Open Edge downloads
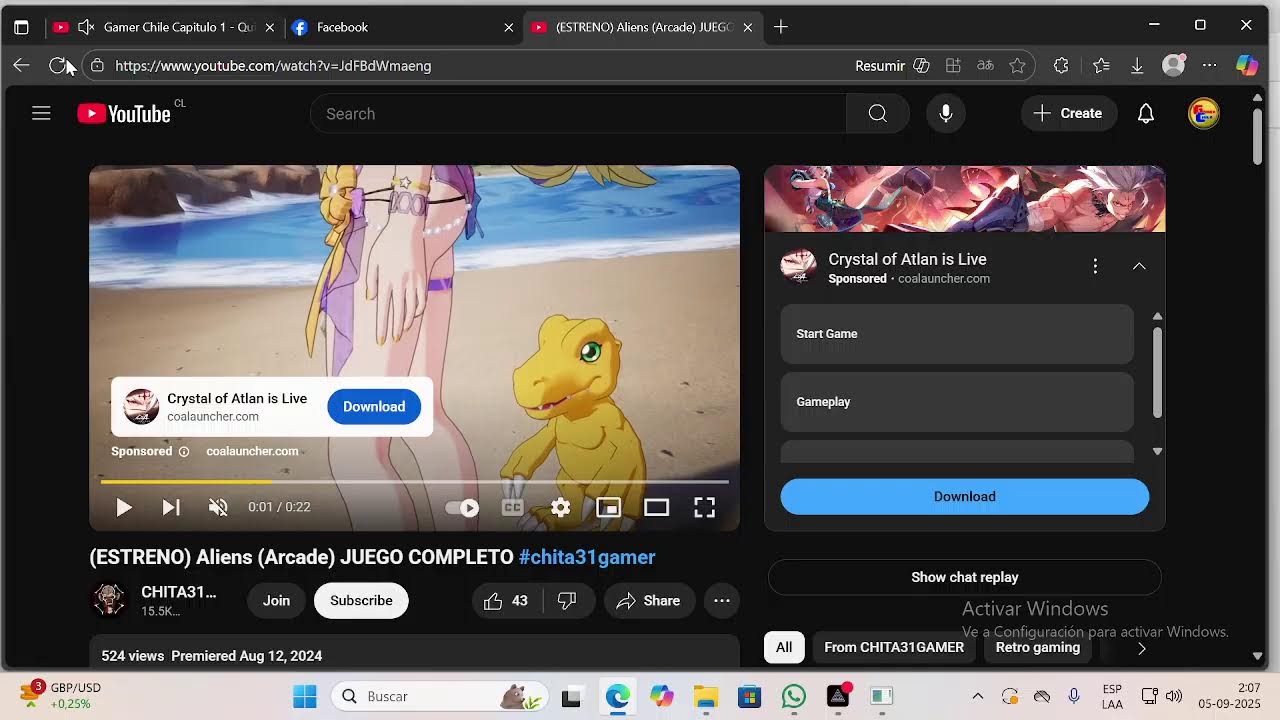Image resolution: width=1280 pixels, height=720 pixels. tap(1137, 66)
